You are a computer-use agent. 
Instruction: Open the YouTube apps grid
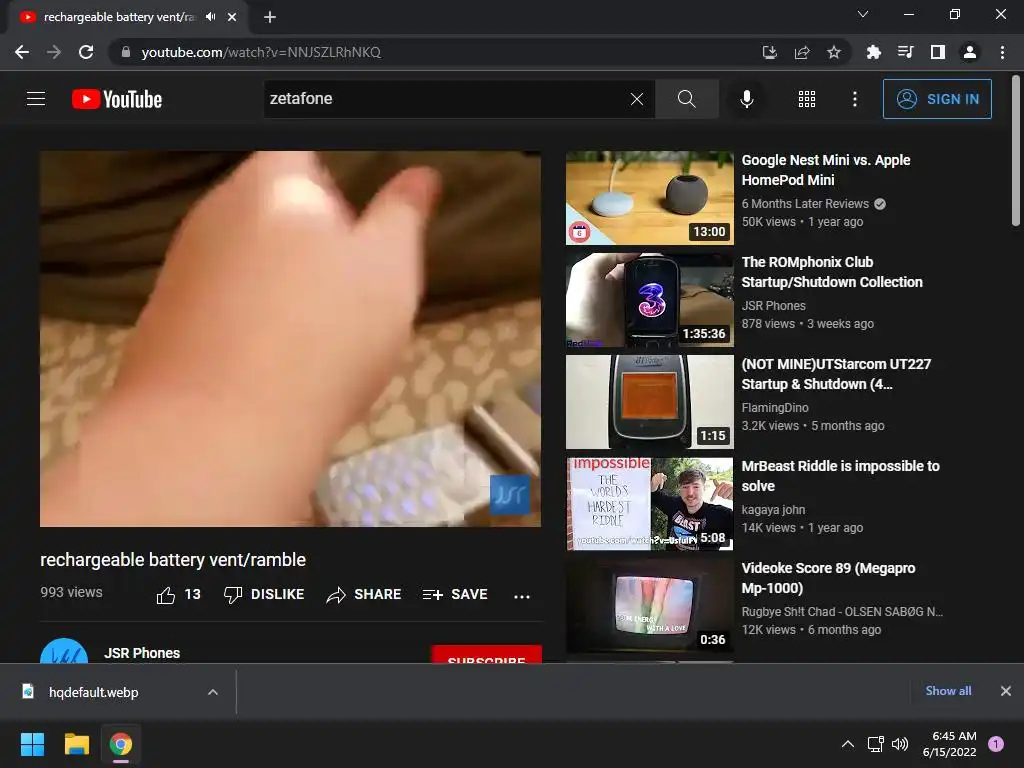pos(807,99)
